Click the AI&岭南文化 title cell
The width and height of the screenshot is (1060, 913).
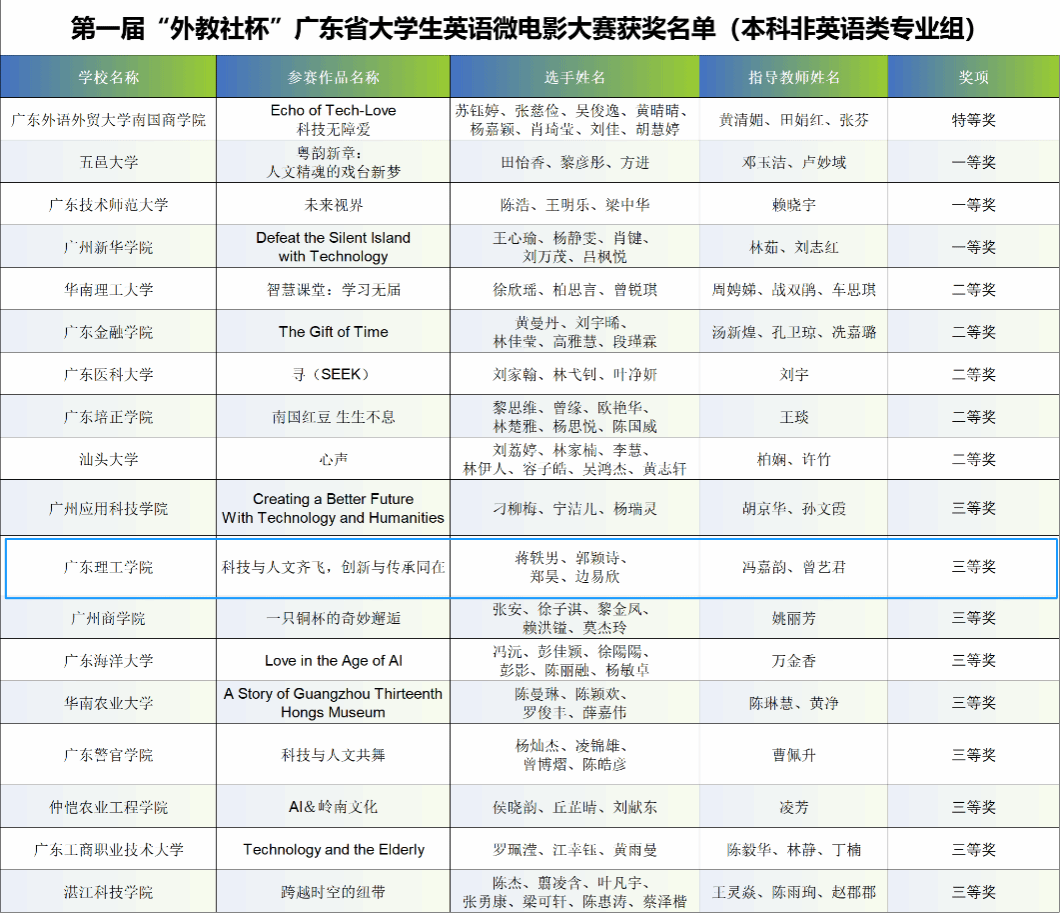[x=333, y=807]
